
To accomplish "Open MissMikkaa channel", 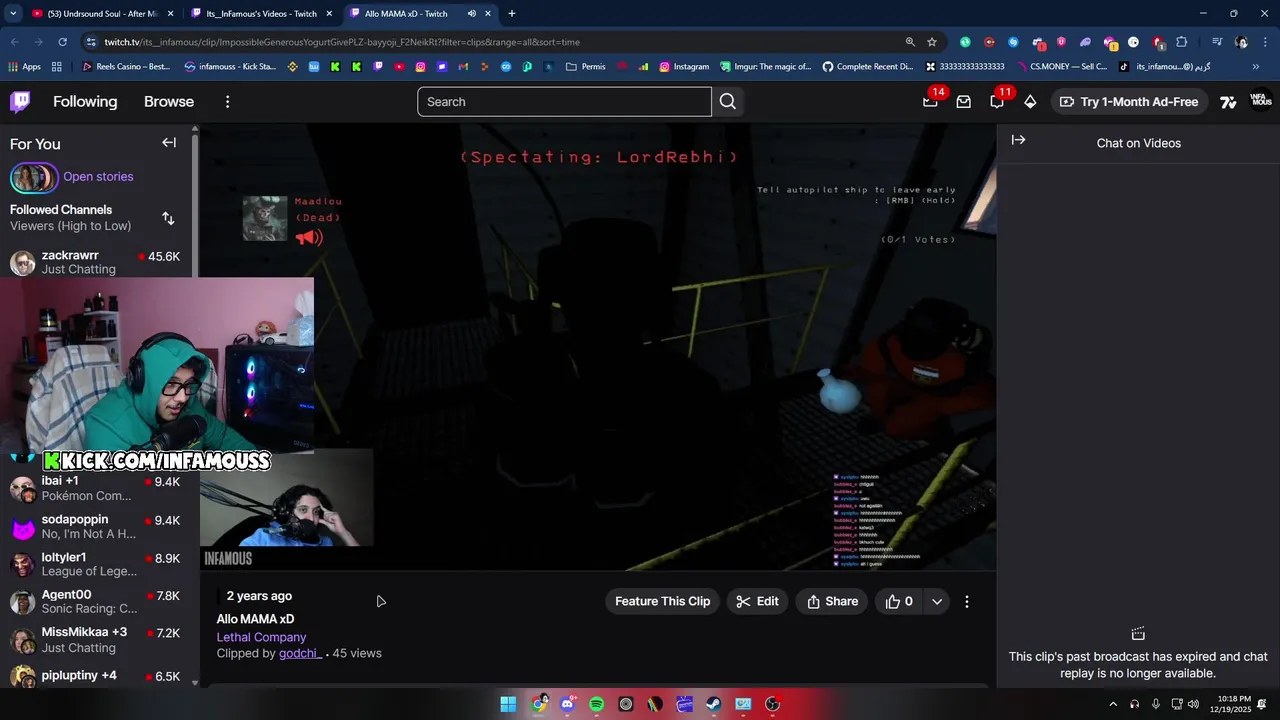I will point(98,640).
